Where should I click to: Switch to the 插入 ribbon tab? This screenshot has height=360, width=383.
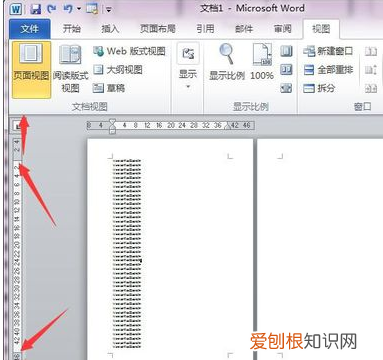click(x=110, y=29)
